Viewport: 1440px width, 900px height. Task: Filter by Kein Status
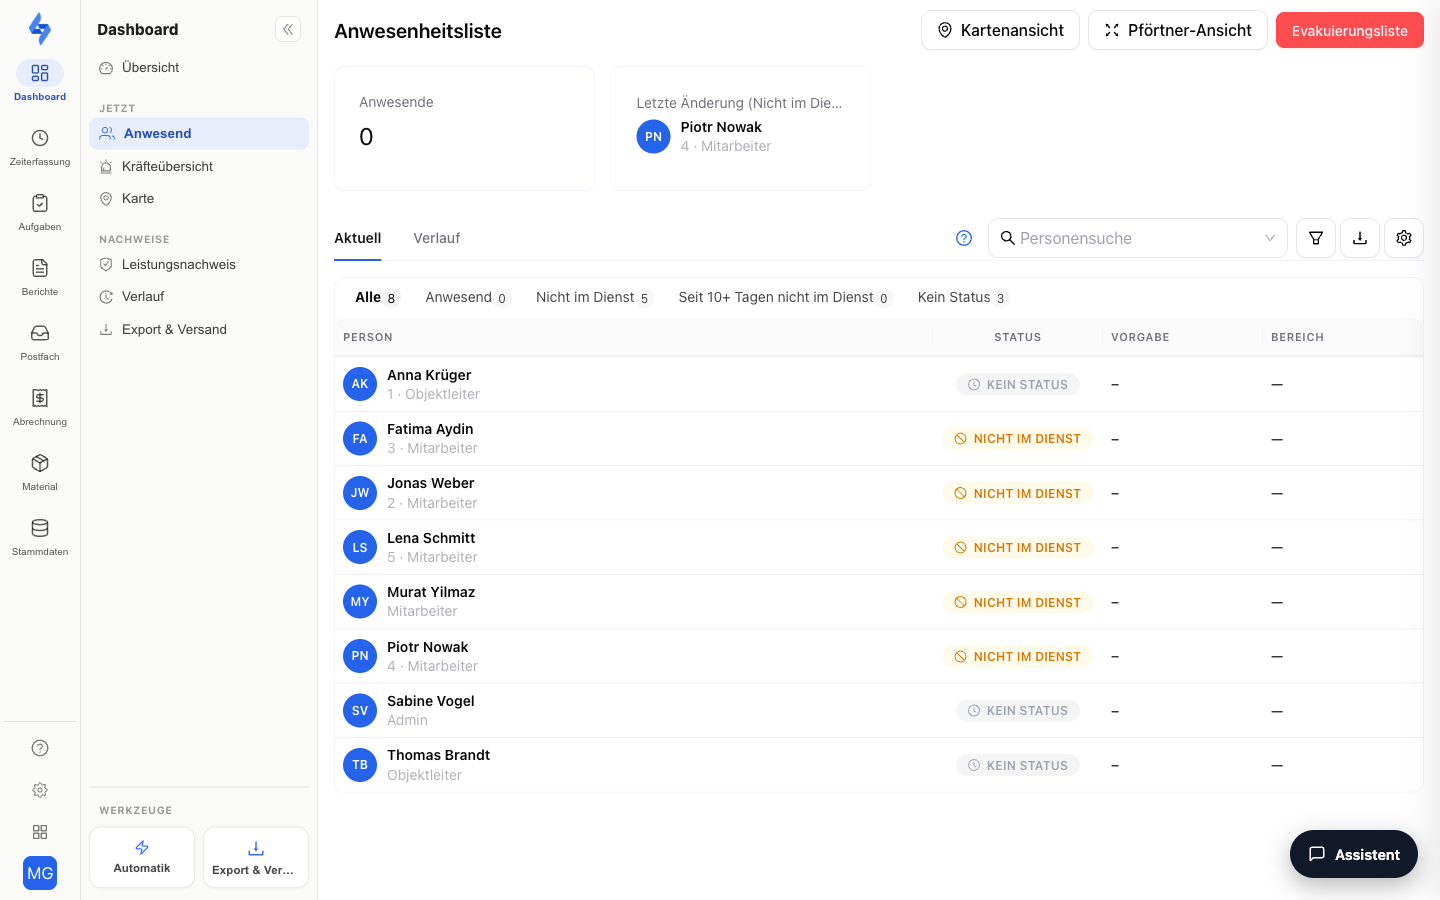[x=962, y=297]
